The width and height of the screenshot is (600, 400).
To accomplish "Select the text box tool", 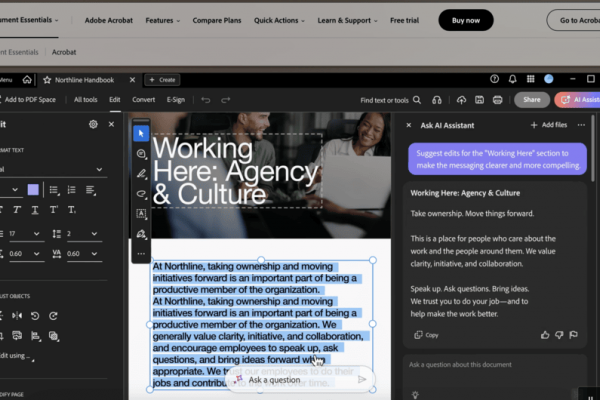I will (x=141, y=214).
